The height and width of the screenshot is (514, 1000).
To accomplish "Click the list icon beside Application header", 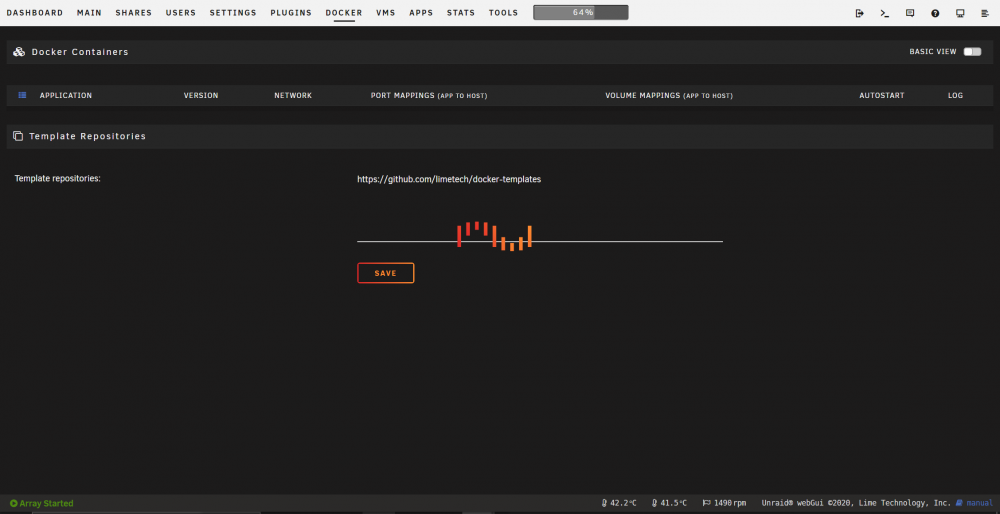I will [x=22, y=95].
